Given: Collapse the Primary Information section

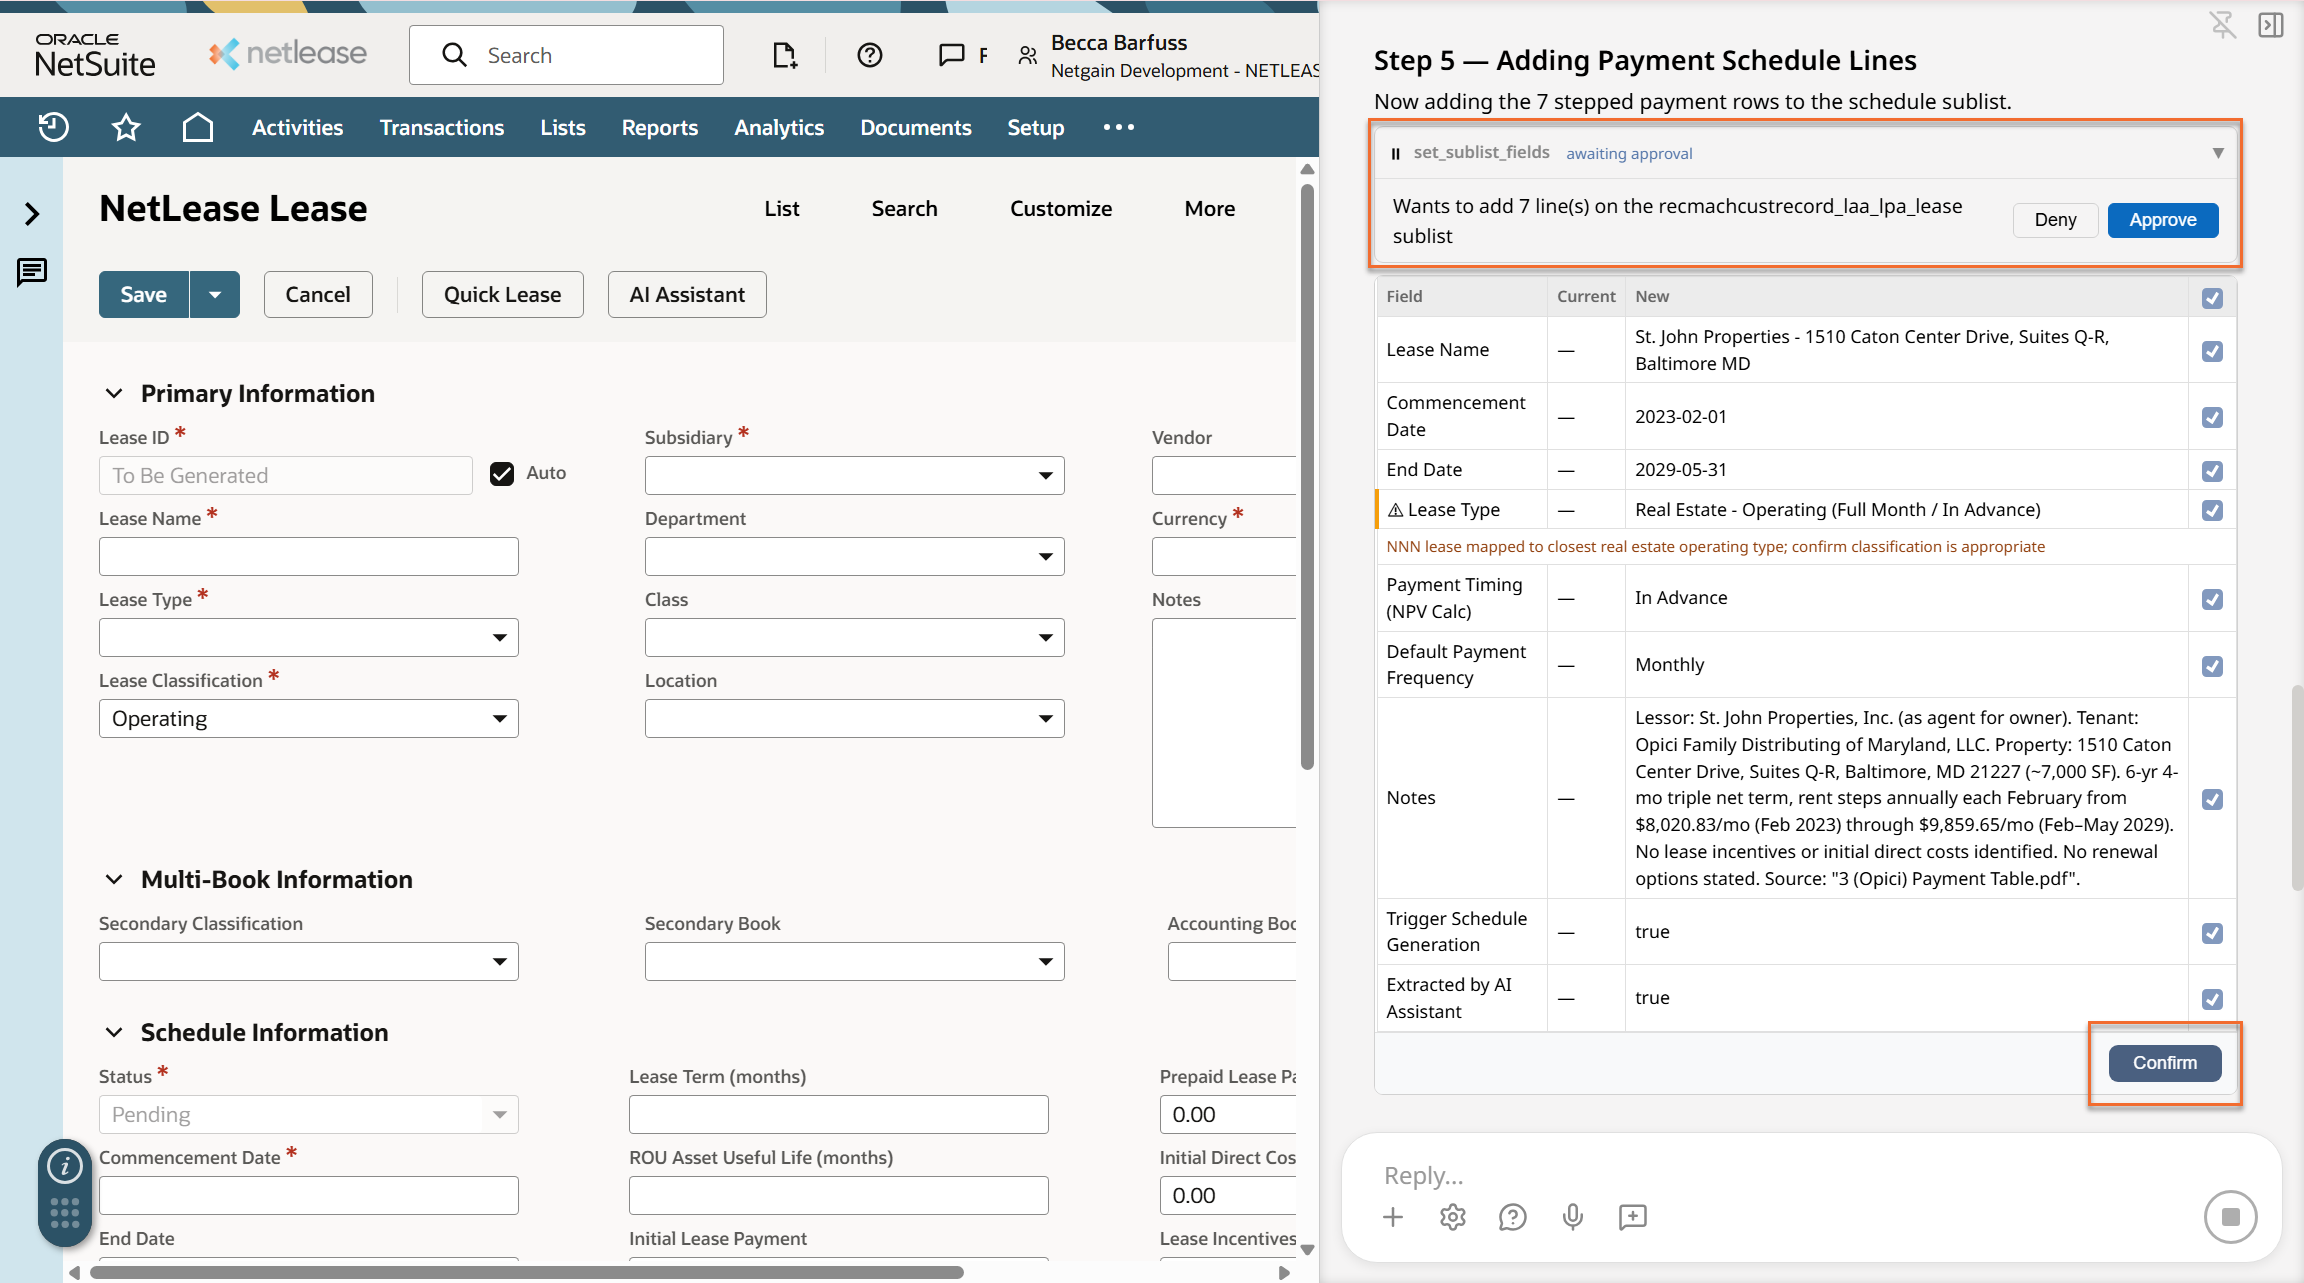Looking at the screenshot, I should (x=114, y=394).
